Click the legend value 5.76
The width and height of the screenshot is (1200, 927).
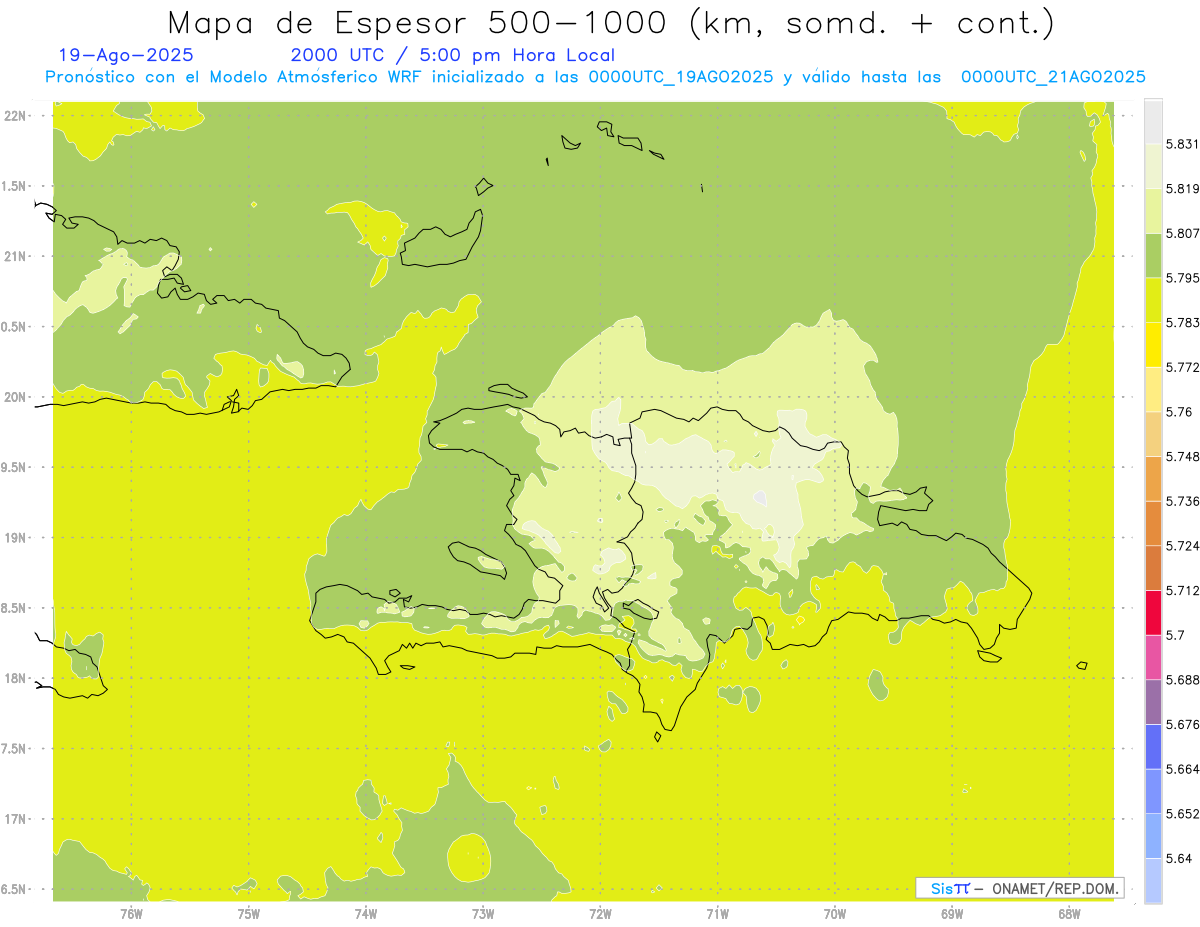coord(1179,412)
